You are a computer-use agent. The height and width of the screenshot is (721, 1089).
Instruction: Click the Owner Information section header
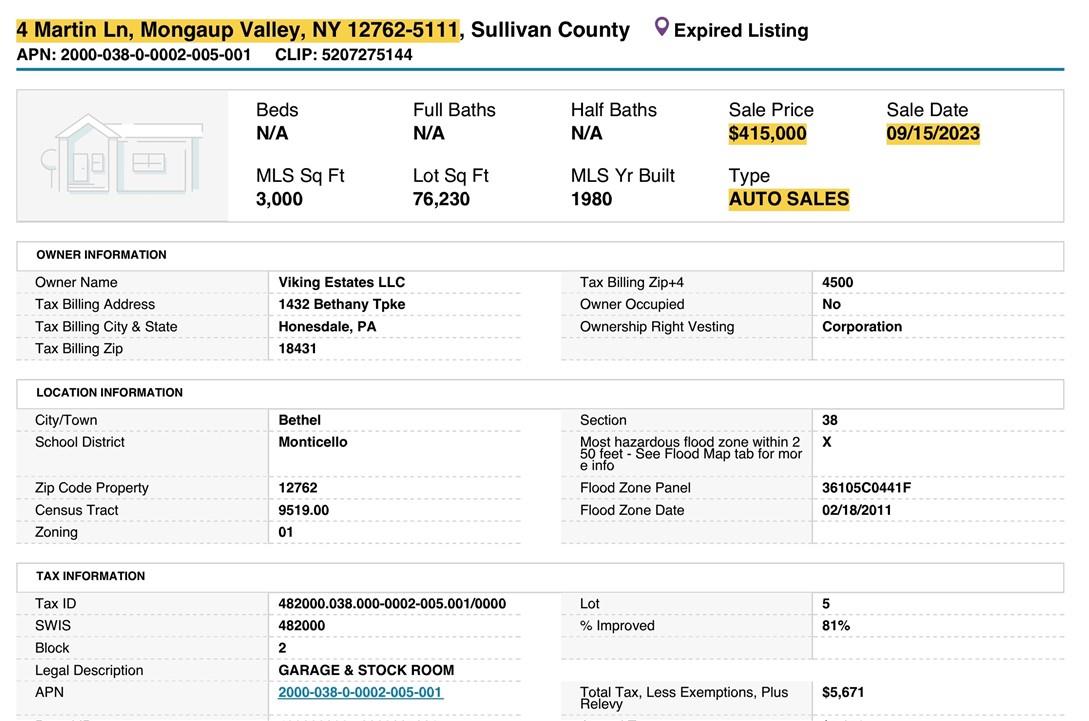pos(101,255)
